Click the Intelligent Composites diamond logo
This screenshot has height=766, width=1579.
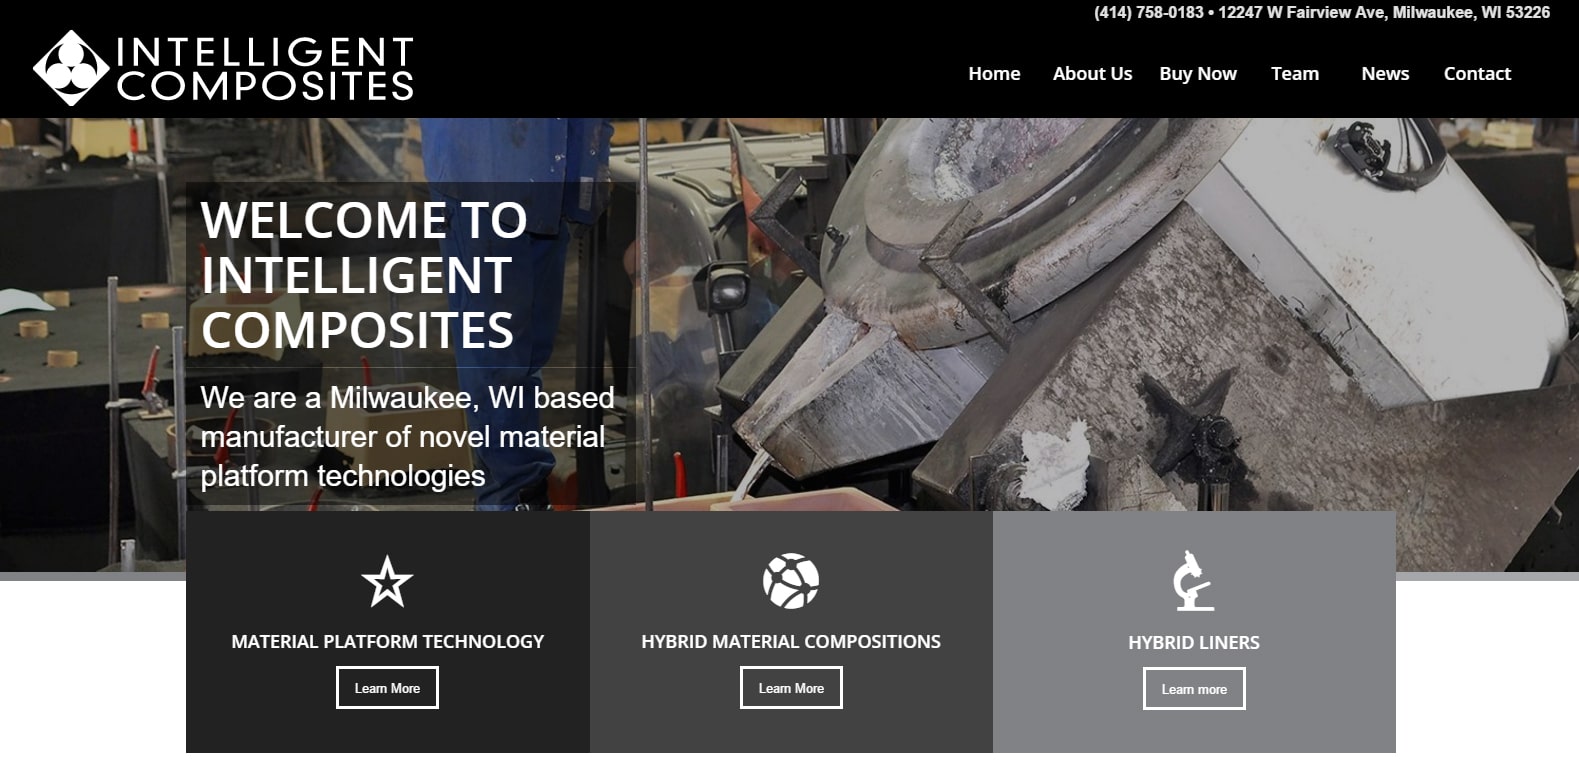point(70,68)
